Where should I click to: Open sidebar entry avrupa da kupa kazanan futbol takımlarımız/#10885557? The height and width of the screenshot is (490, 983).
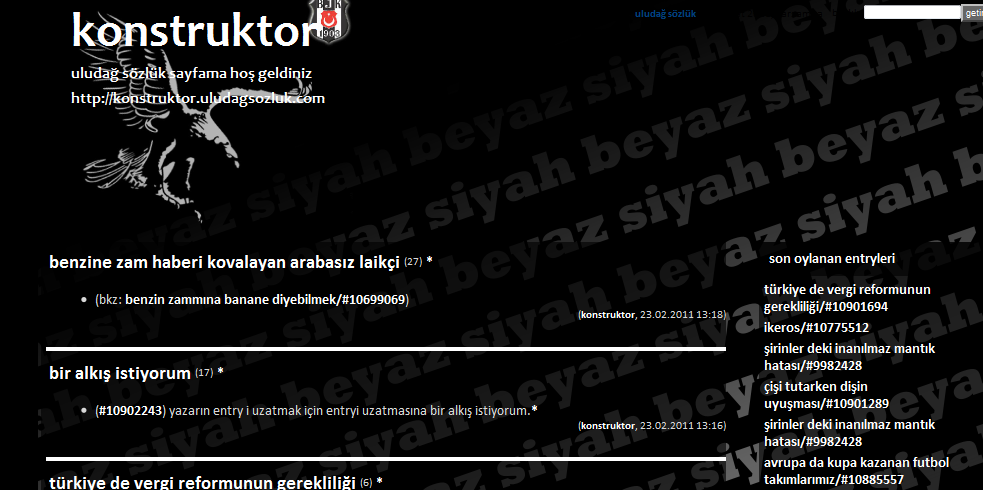click(856, 471)
